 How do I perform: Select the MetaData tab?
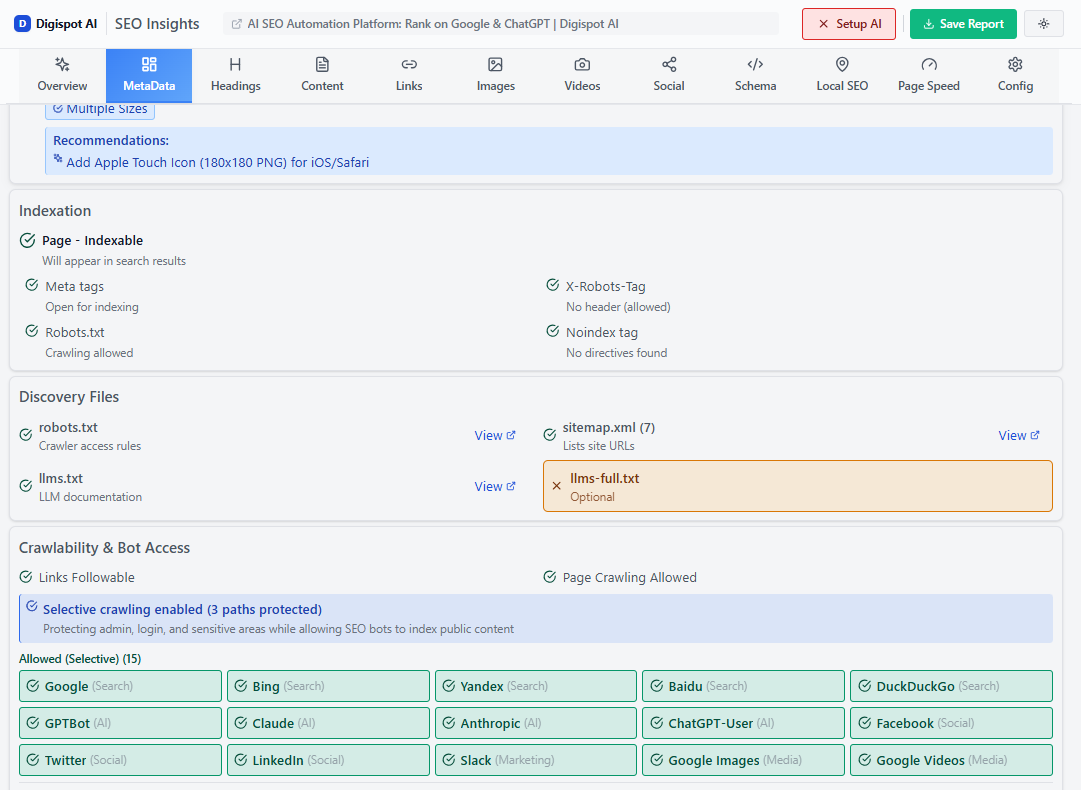pyautogui.click(x=149, y=76)
